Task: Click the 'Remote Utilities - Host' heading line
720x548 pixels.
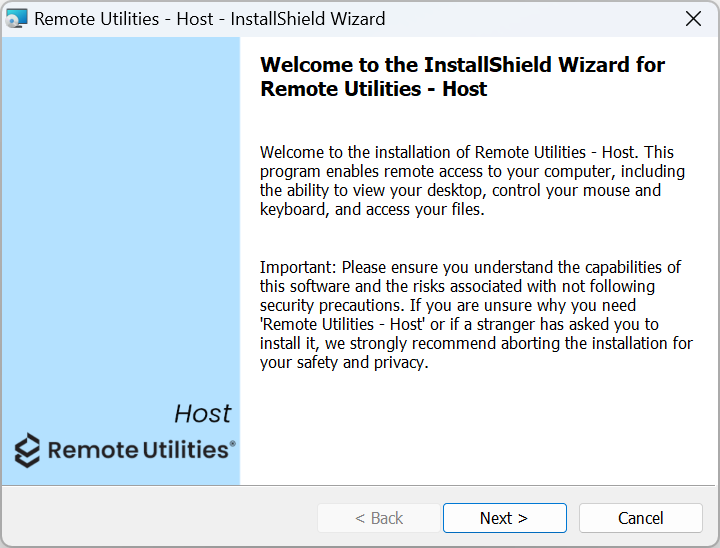Action: (x=373, y=89)
